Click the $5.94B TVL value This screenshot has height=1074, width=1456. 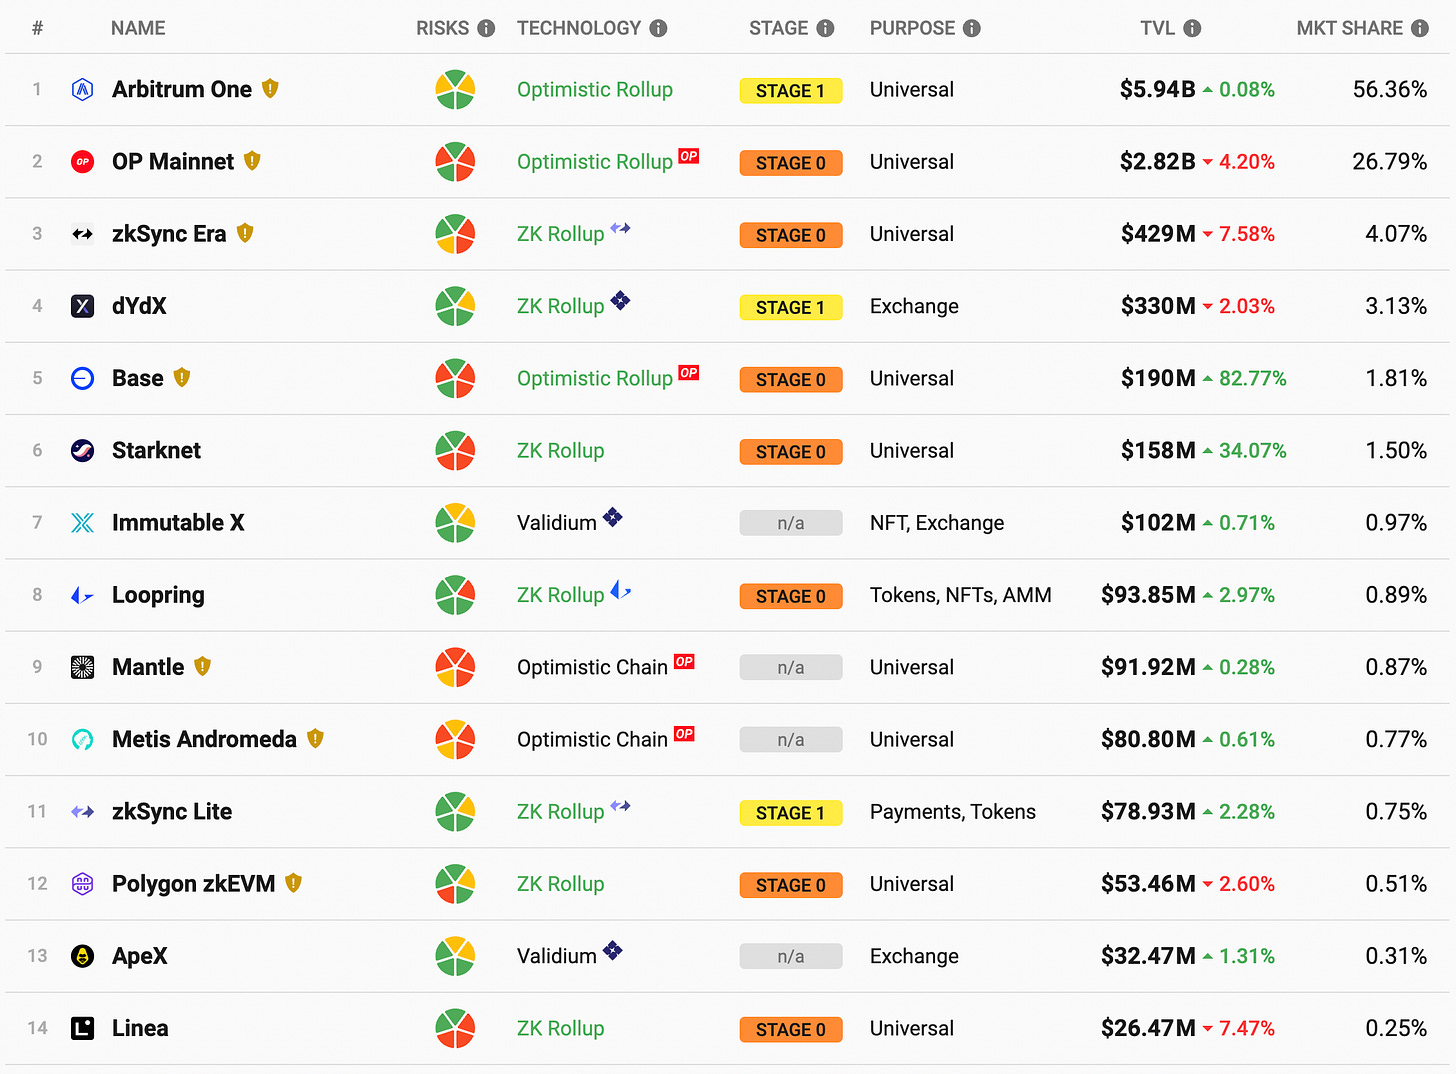coord(1158,90)
